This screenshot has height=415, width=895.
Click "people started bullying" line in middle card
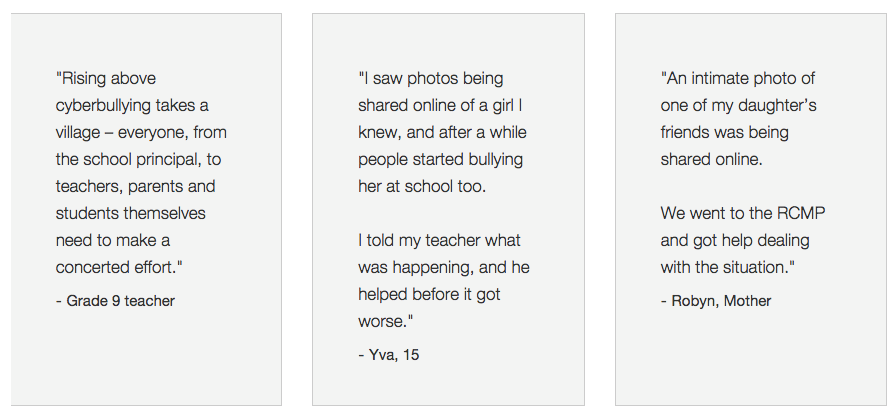pyautogui.click(x=441, y=159)
